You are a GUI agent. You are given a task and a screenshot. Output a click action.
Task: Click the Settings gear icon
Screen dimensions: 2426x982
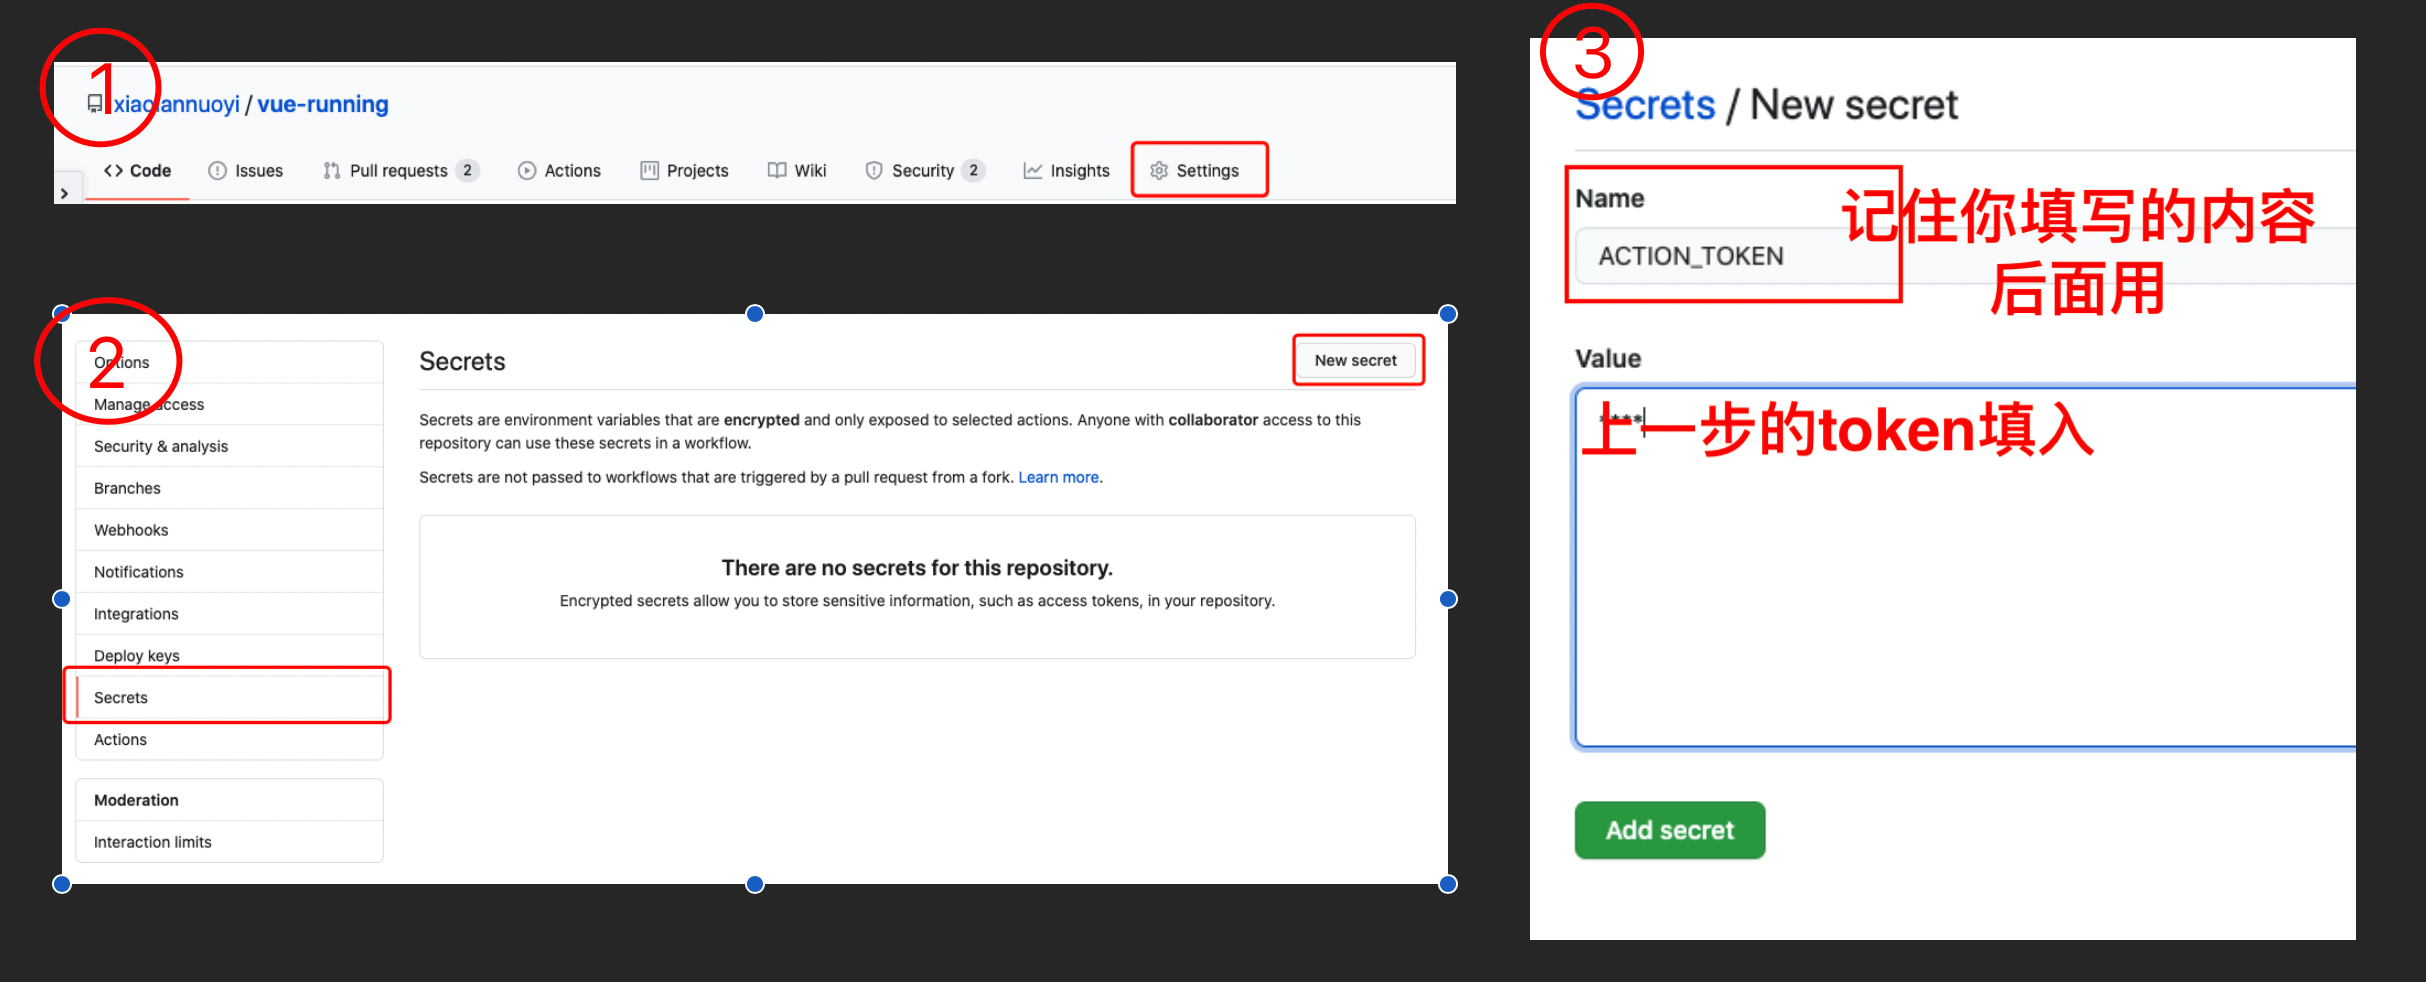pyautogui.click(x=1159, y=170)
